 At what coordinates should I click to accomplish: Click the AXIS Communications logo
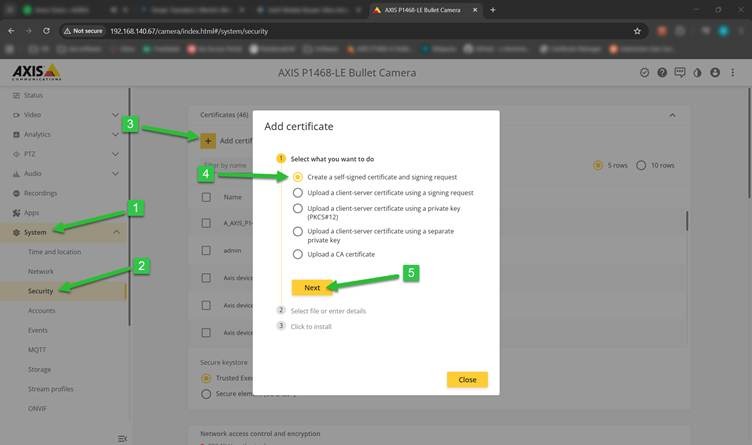tap(36, 72)
